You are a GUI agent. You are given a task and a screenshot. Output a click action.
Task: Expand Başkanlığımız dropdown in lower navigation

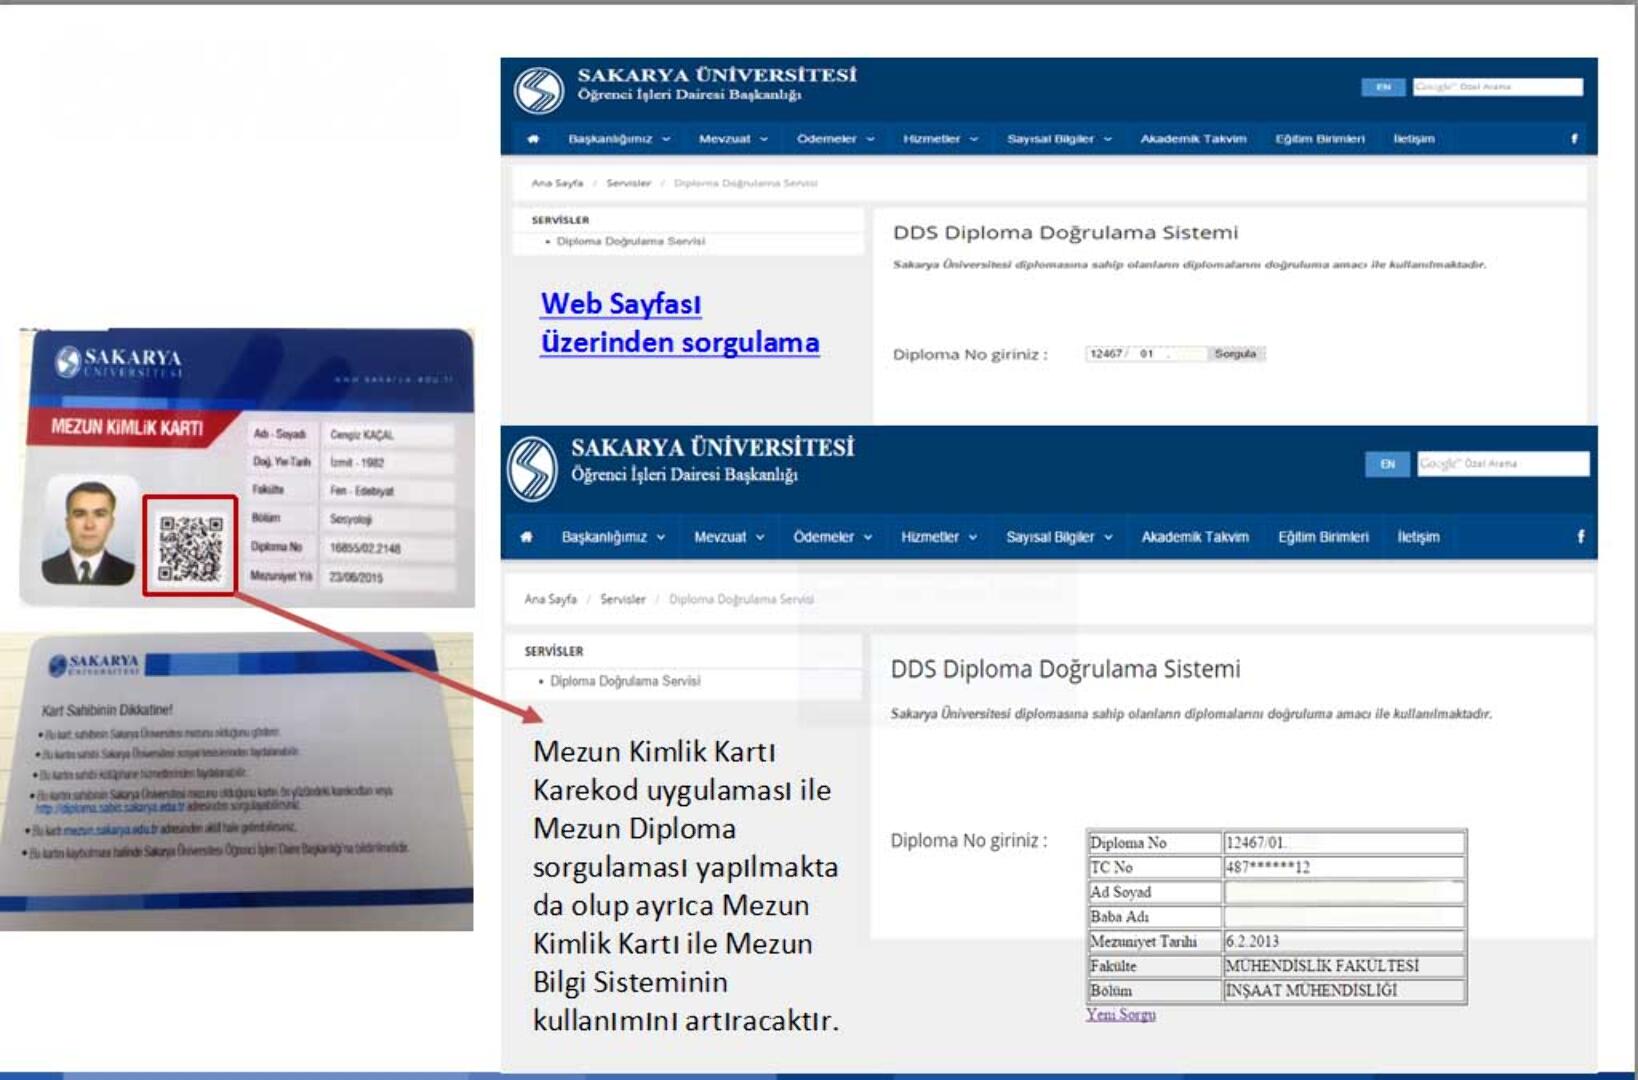tap(613, 537)
